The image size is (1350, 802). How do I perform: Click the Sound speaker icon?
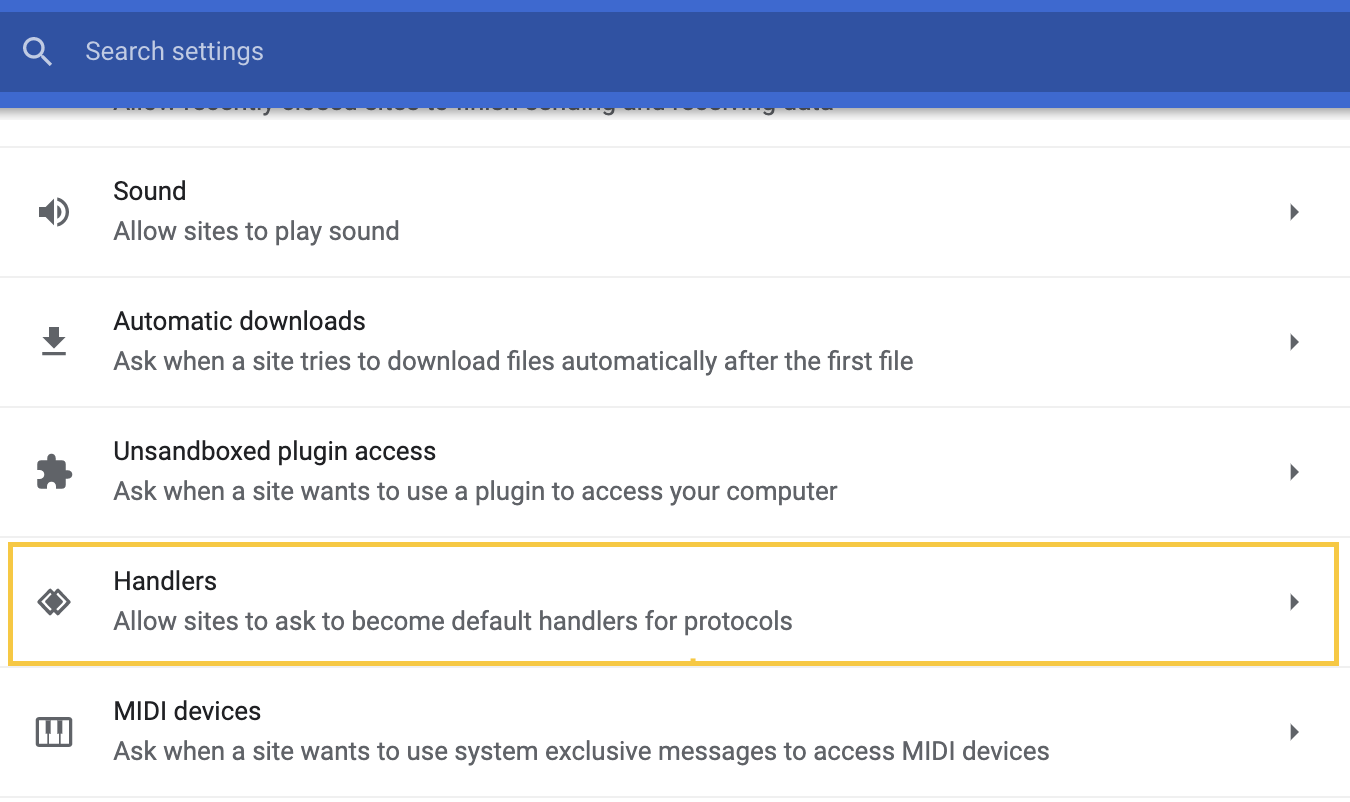point(54,212)
